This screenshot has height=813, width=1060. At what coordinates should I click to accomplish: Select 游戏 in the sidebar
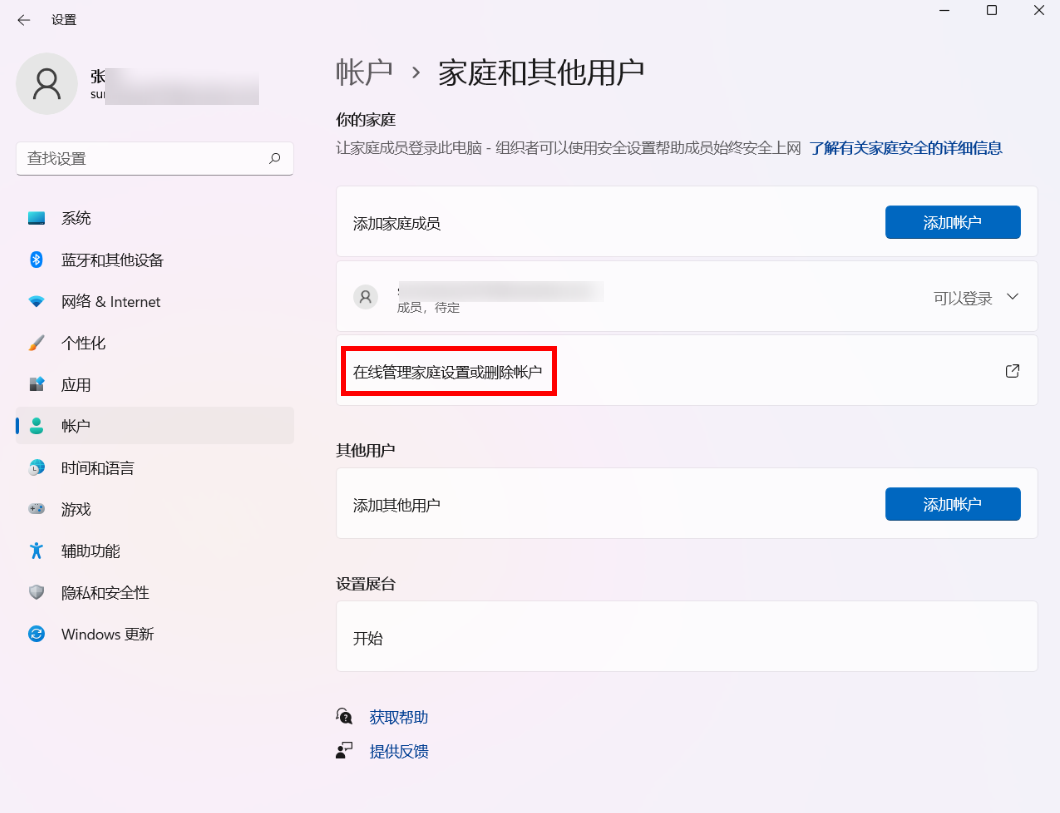click(x=76, y=510)
